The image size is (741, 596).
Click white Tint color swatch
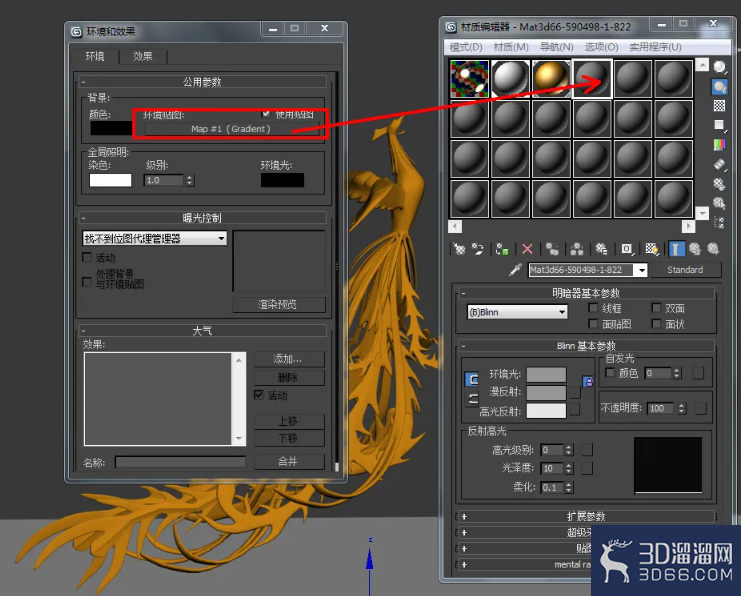[x=110, y=180]
